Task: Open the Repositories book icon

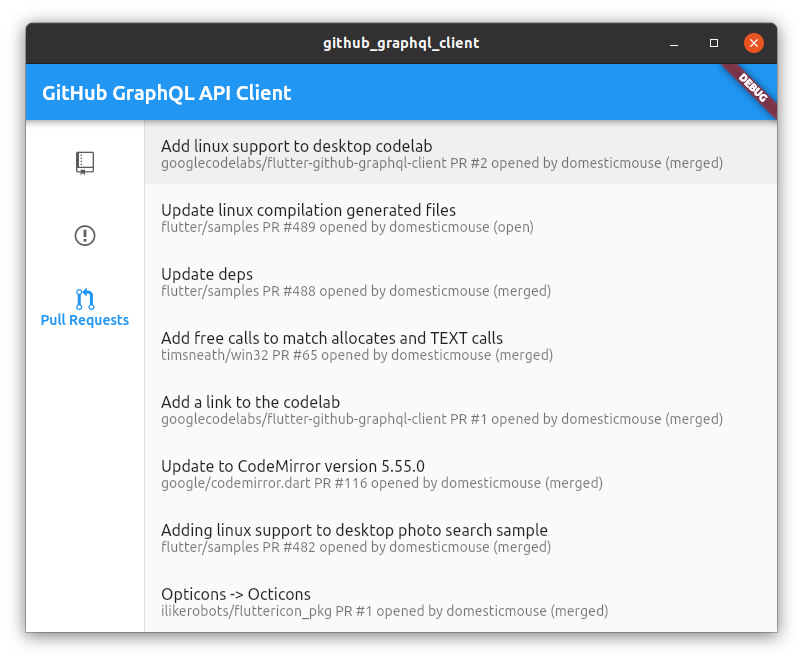Action: pos(85,163)
